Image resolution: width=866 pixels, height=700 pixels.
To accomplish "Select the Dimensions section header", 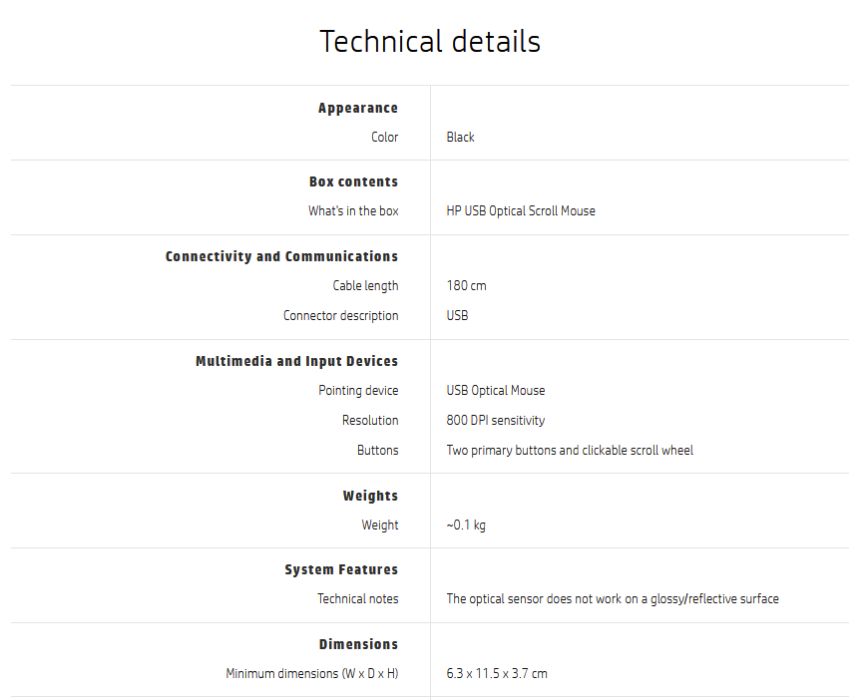I will tap(358, 644).
